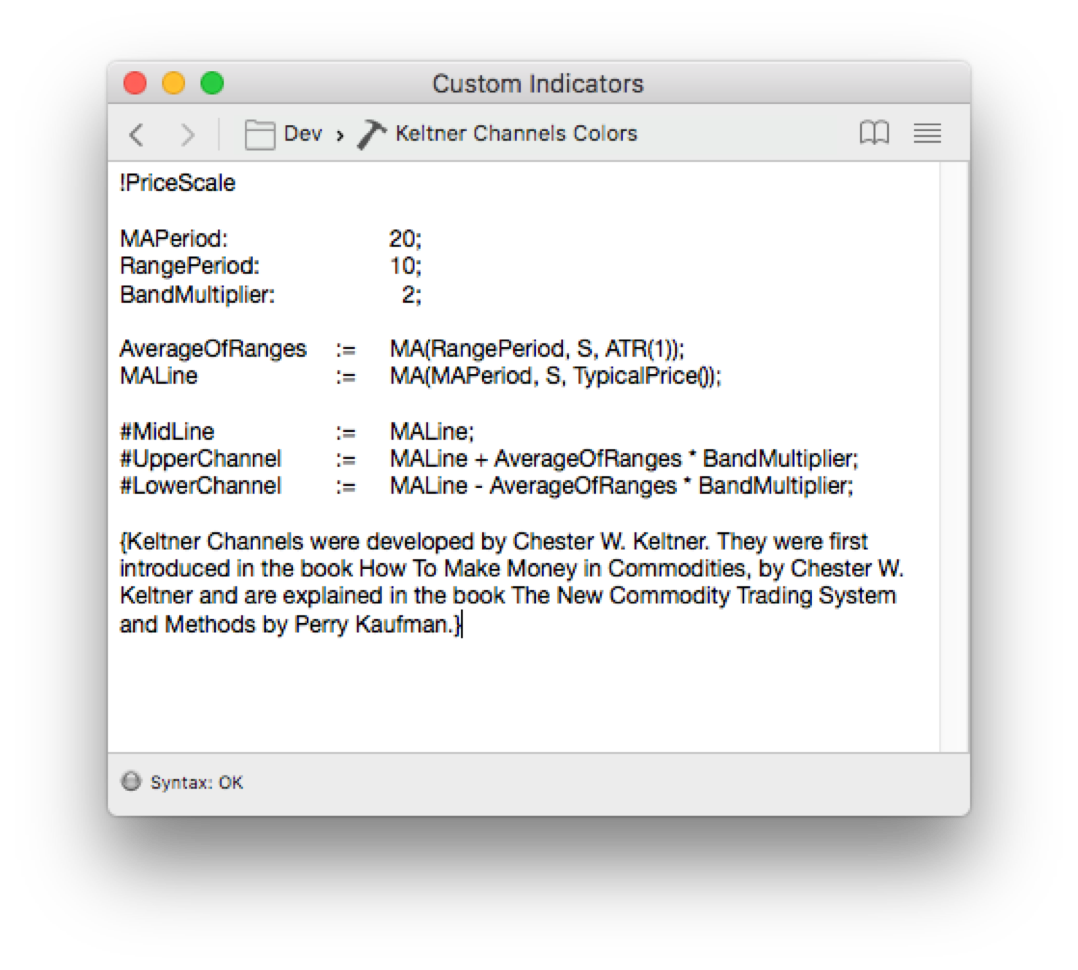
Task: Click the back navigation arrow
Action: [137, 134]
